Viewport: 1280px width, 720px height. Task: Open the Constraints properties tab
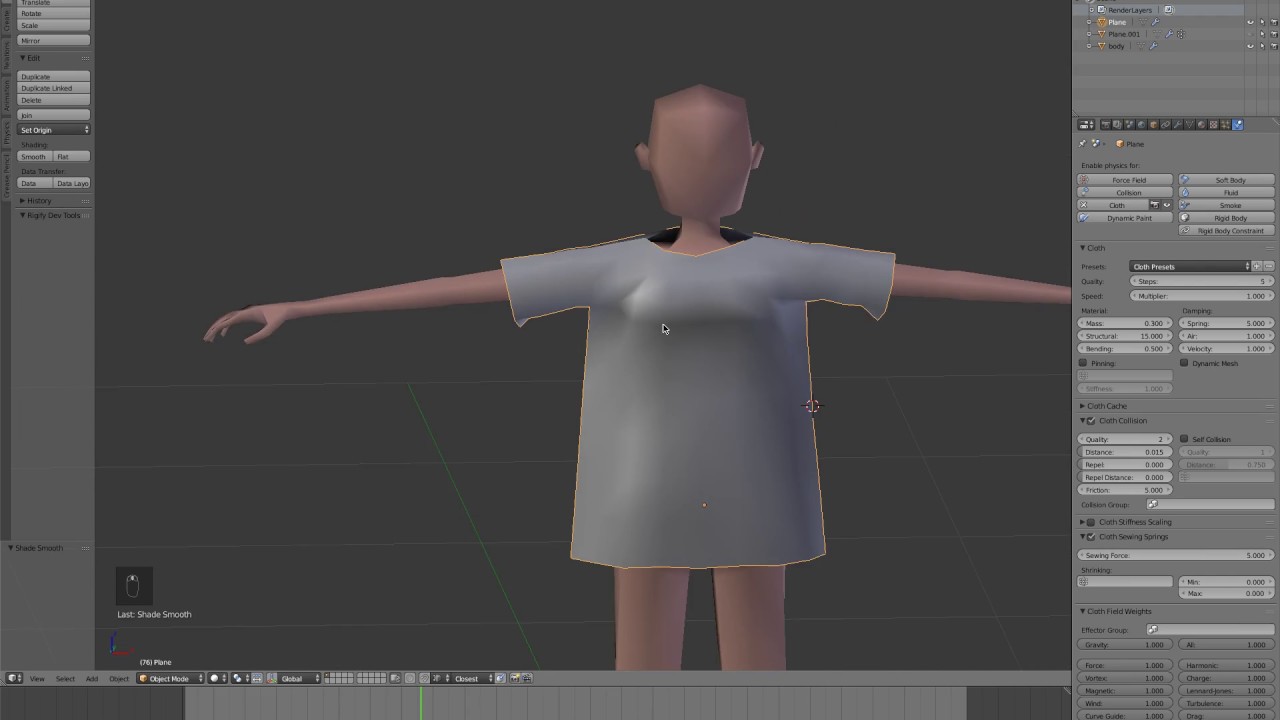tap(1165, 125)
